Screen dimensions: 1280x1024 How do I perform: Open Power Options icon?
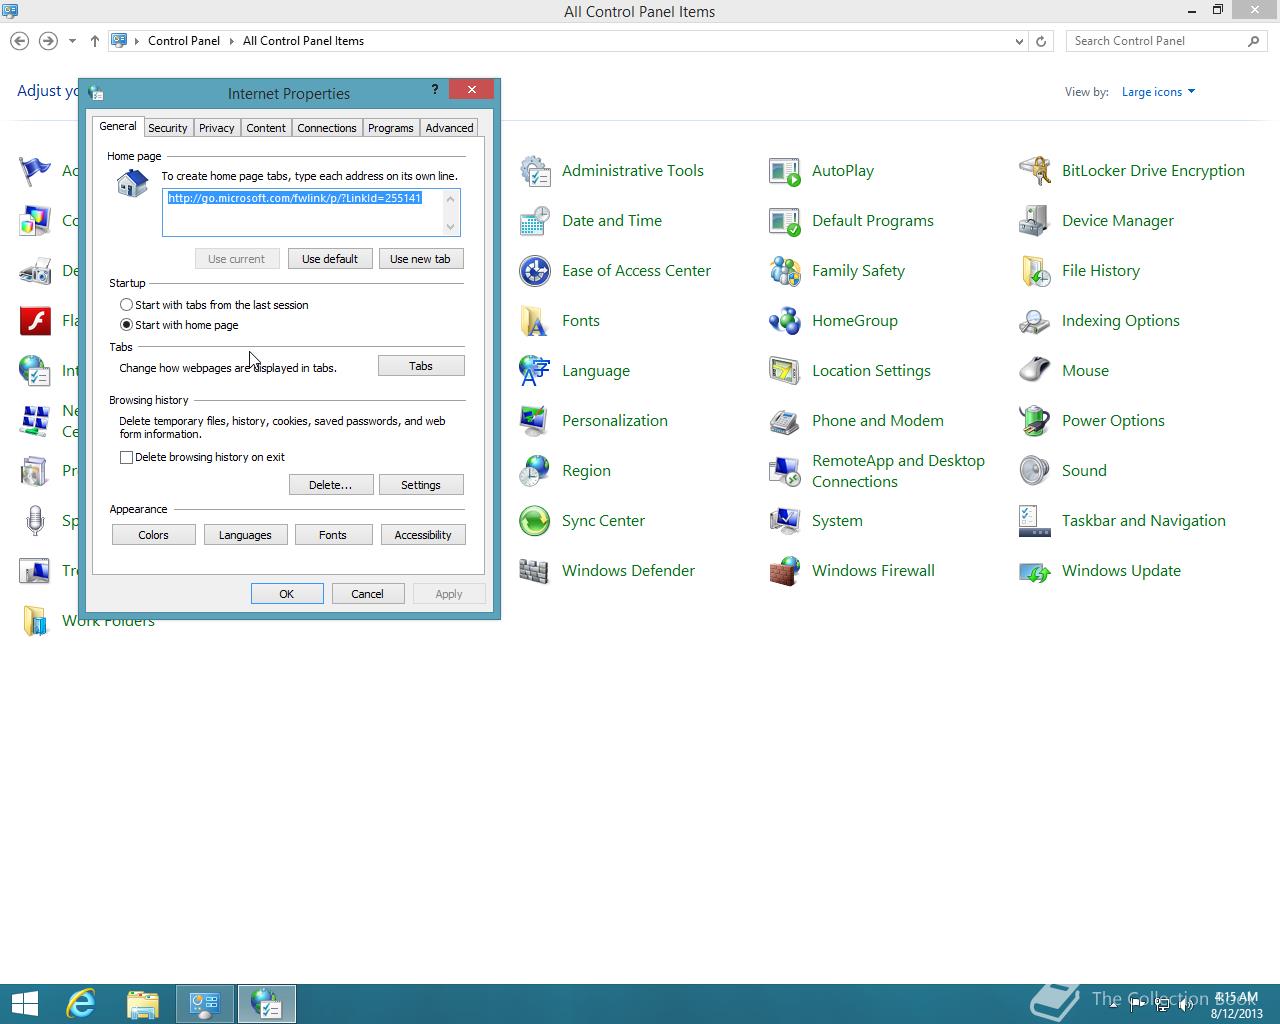1035,421
